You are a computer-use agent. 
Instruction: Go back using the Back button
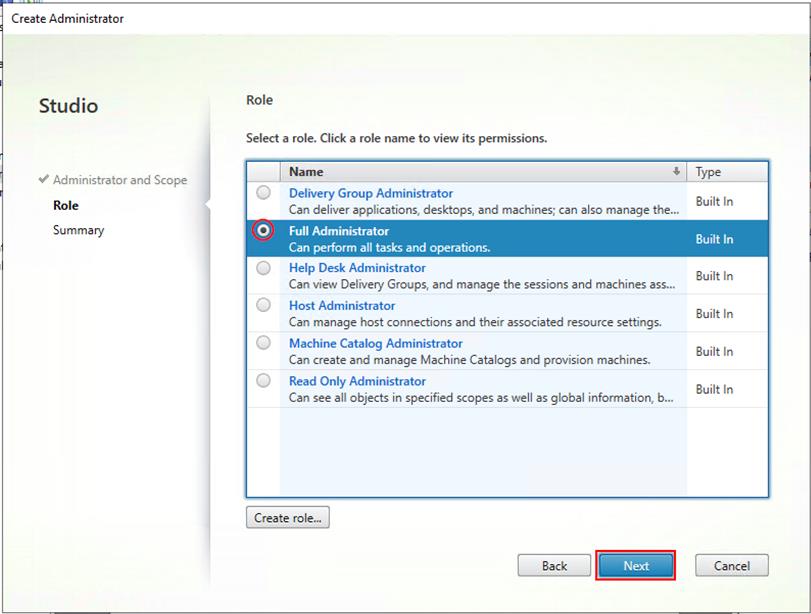point(554,565)
